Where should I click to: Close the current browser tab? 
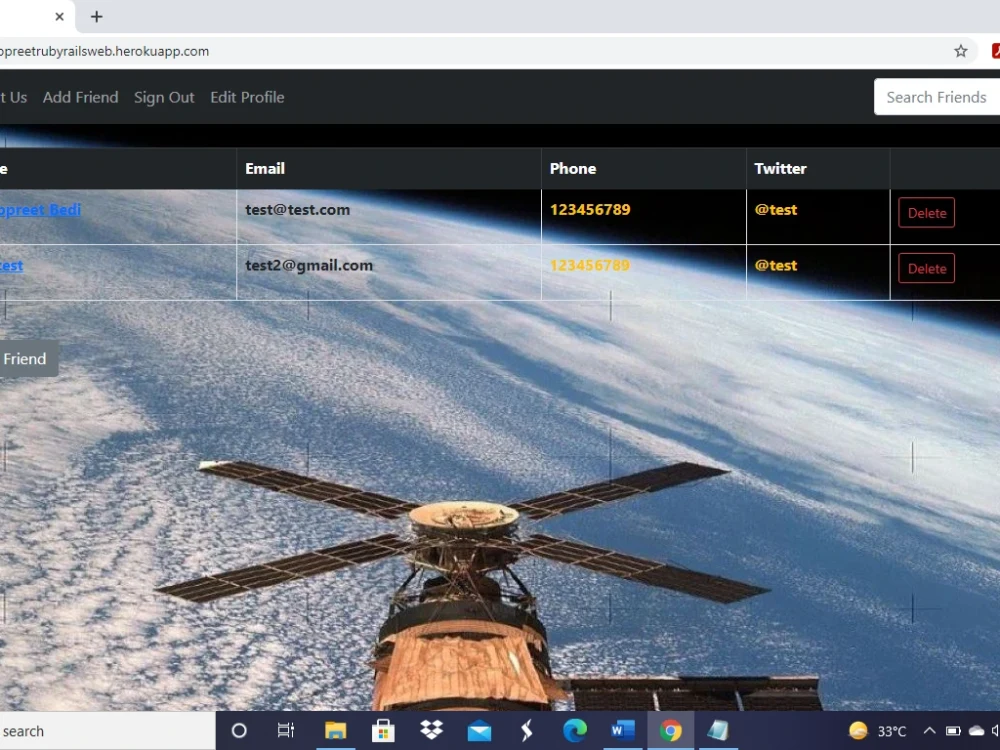click(59, 17)
